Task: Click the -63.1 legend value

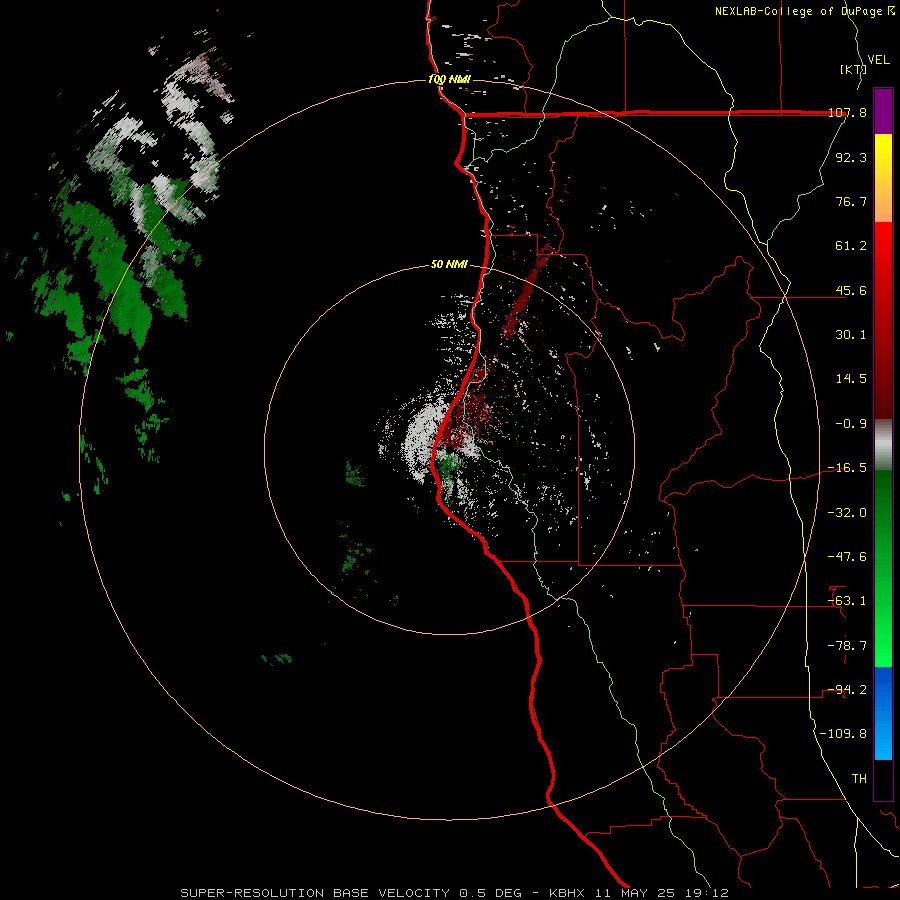Action: point(847,601)
